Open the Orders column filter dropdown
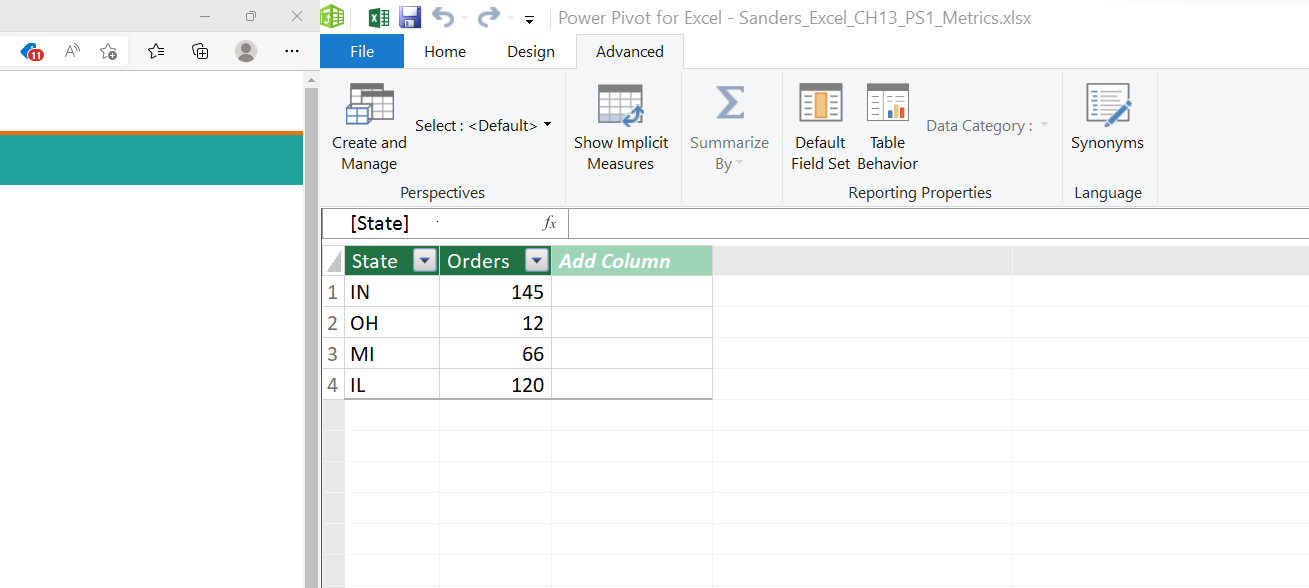This screenshot has height=588, width=1309. point(537,261)
